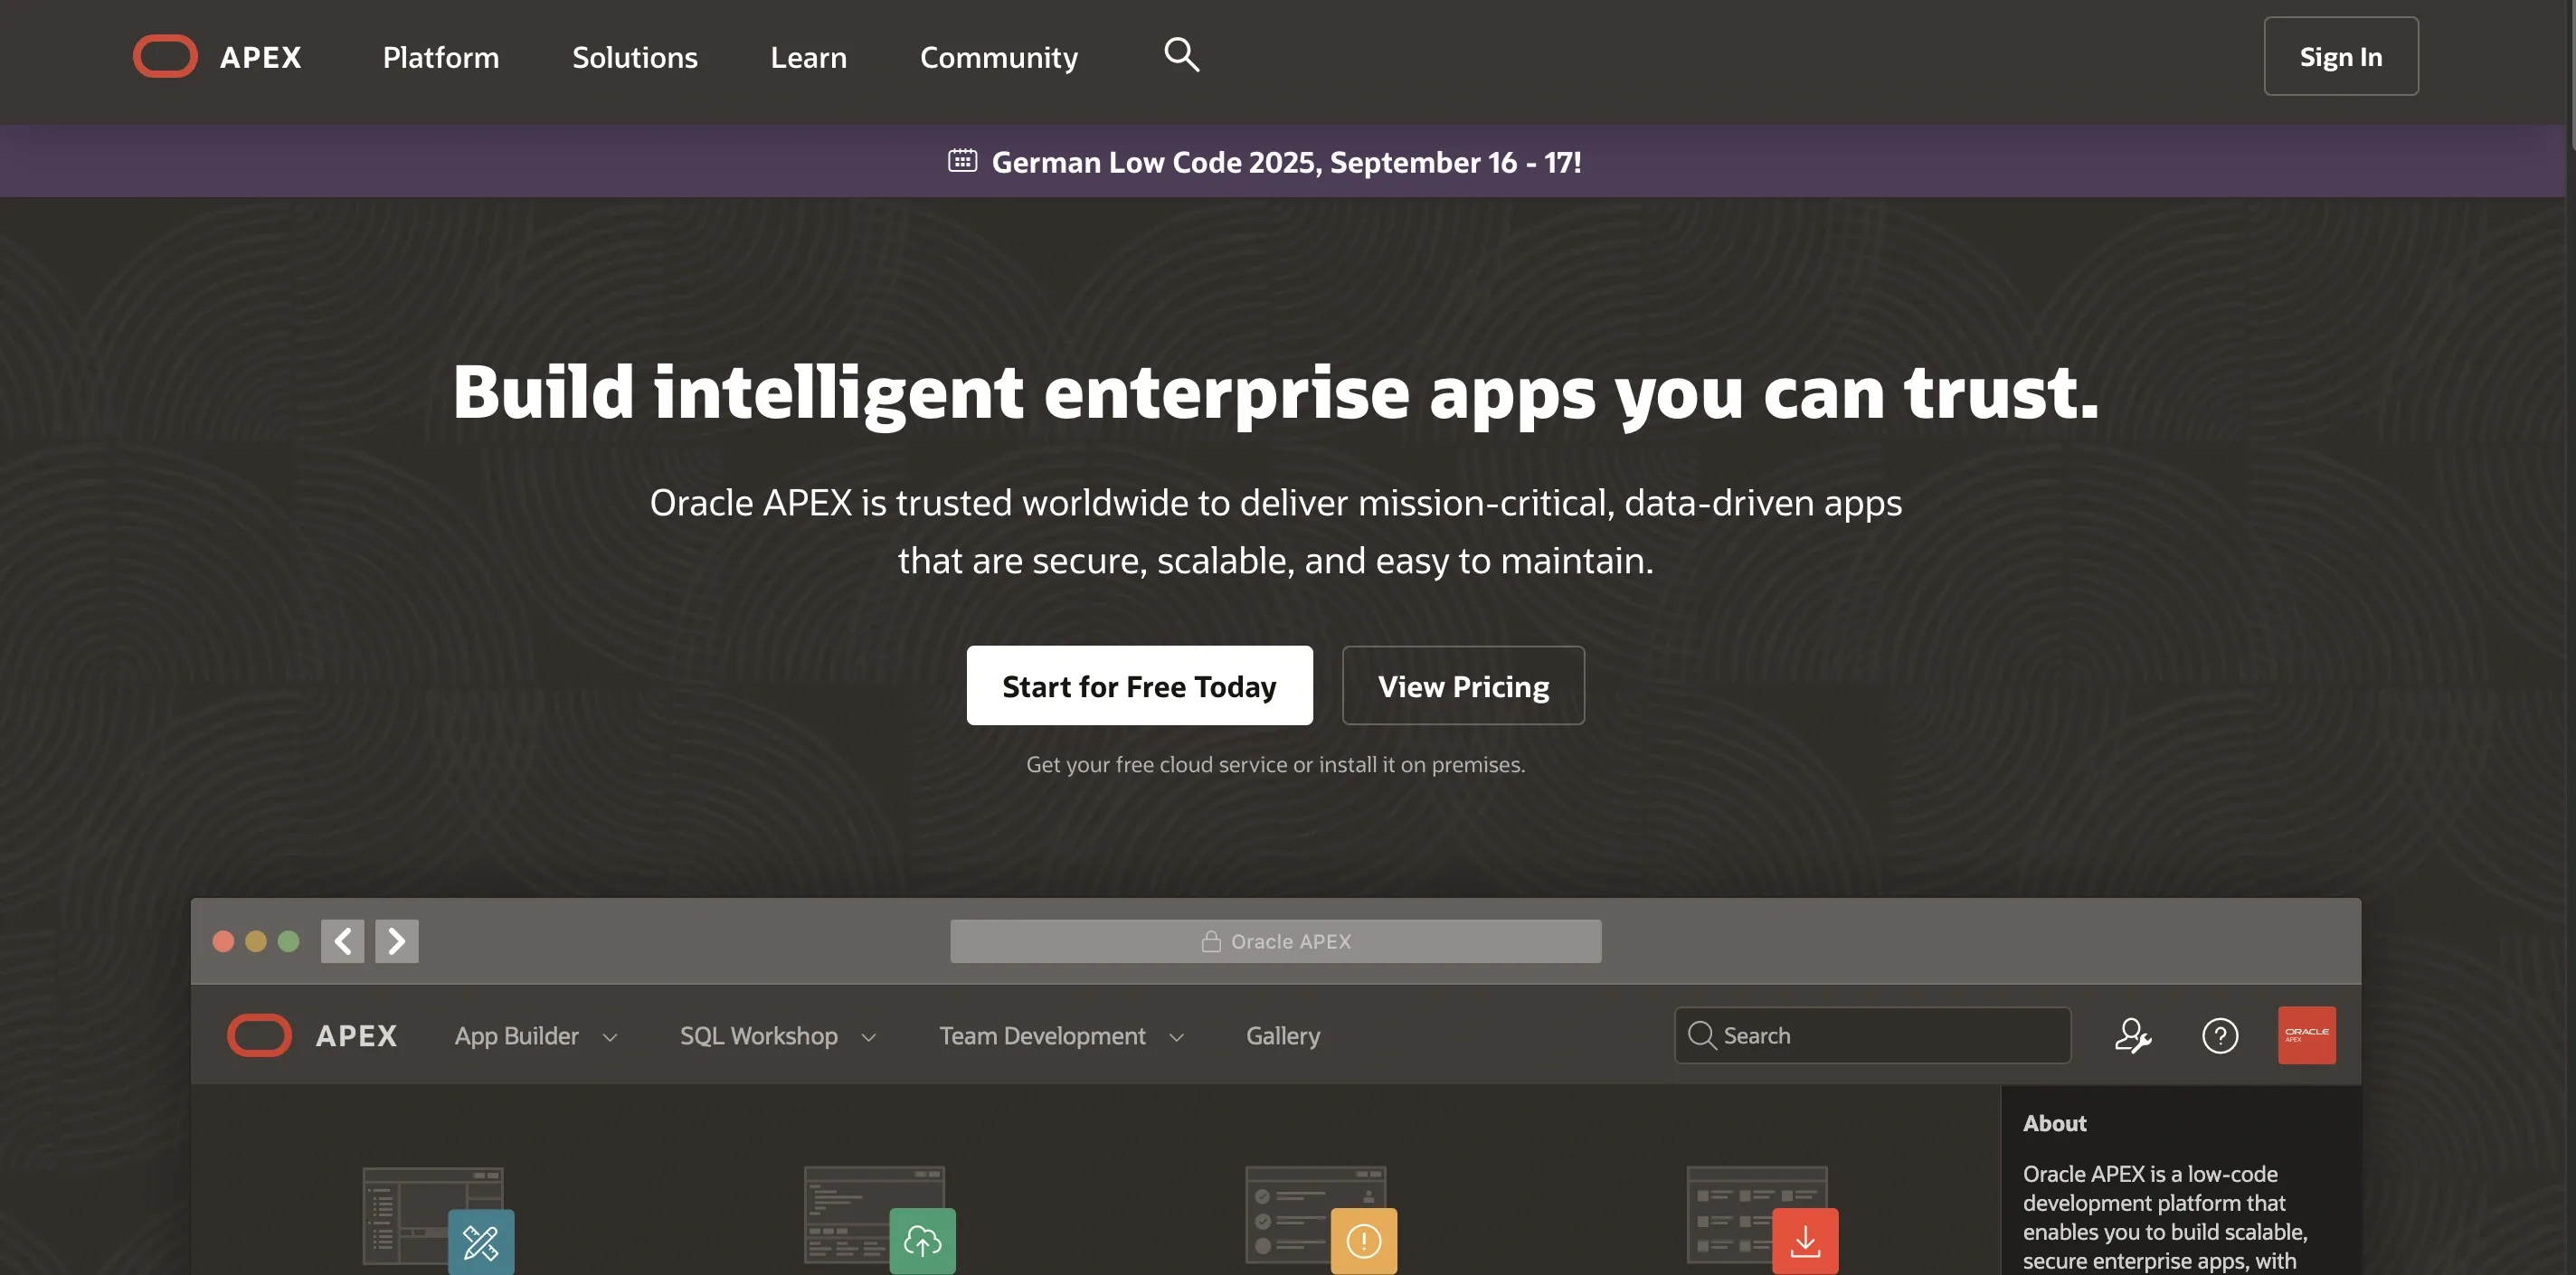Screen dimensions: 2576x1275
Task: Click the red dot in mock browser window
Action: tap(223, 941)
